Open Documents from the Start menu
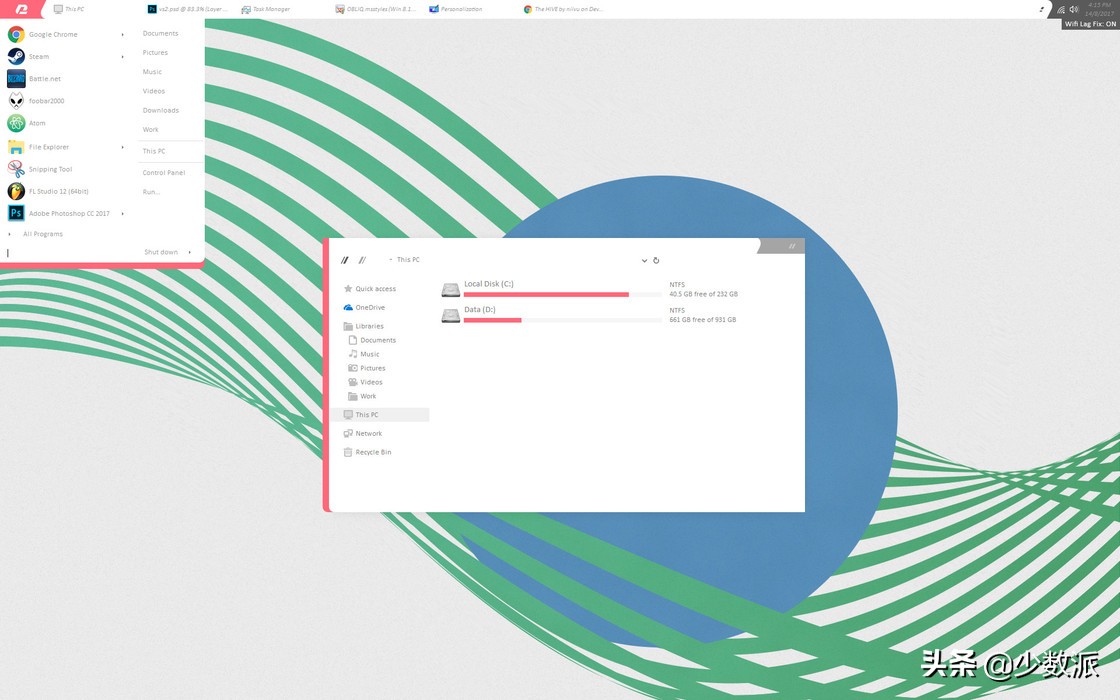The image size is (1120, 700). click(161, 33)
